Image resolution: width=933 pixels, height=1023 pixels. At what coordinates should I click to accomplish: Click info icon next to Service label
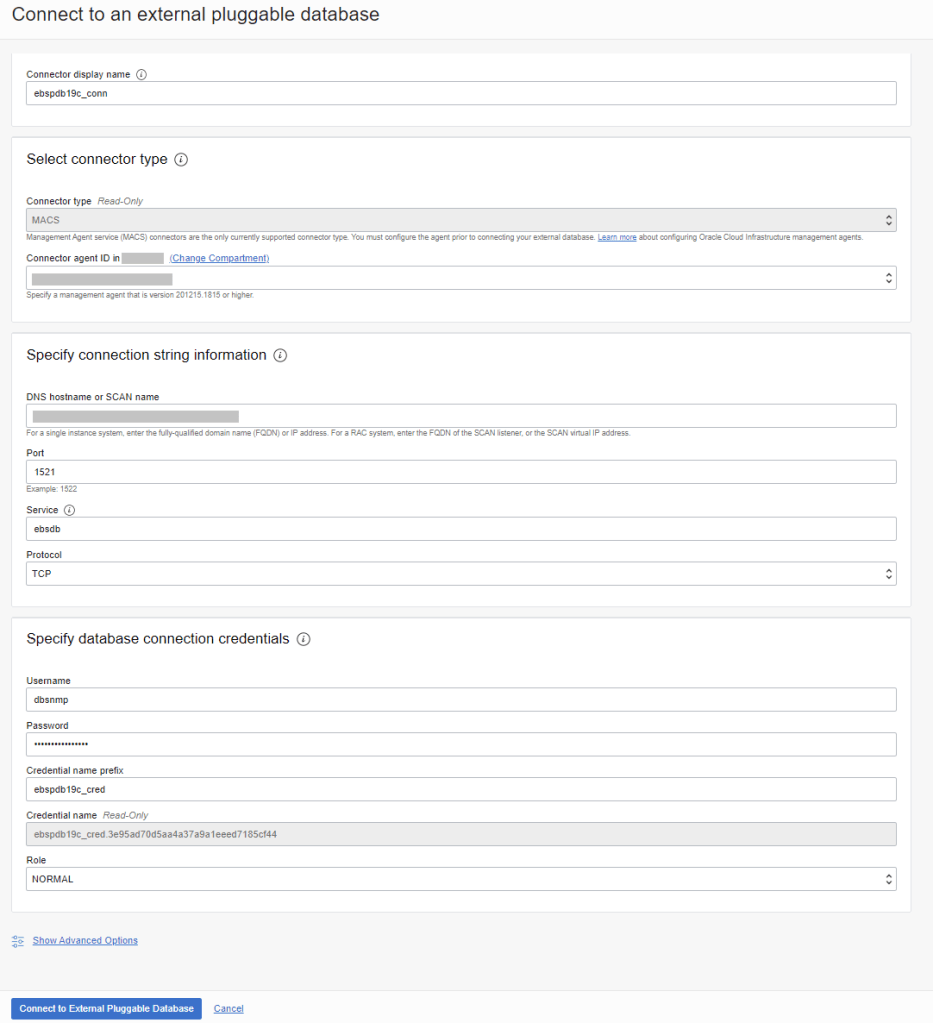coord(69,510)
